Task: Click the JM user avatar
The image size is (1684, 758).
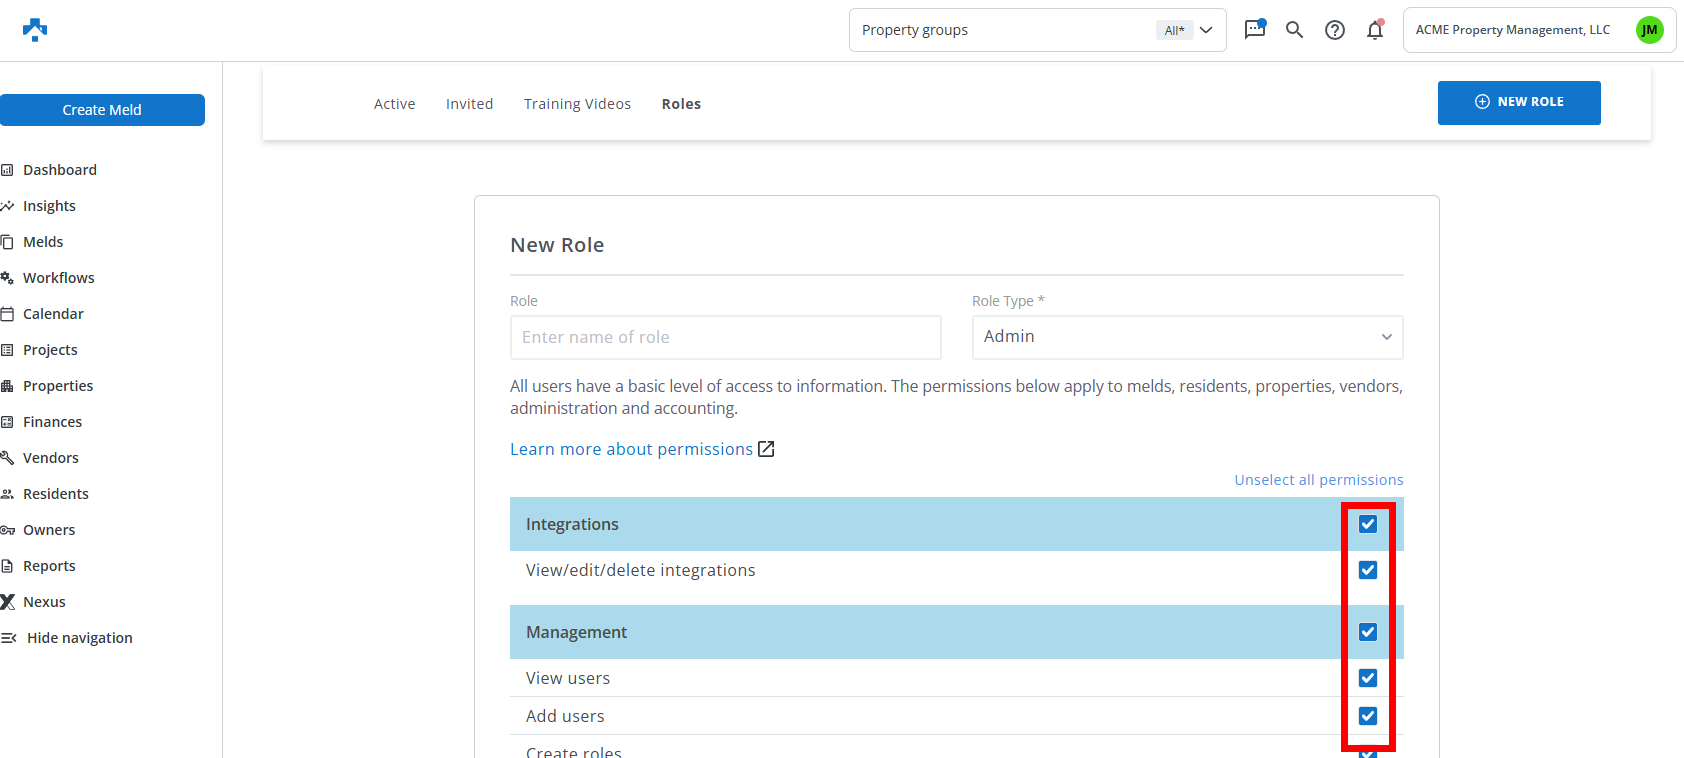Action: tap(1649, 30)
